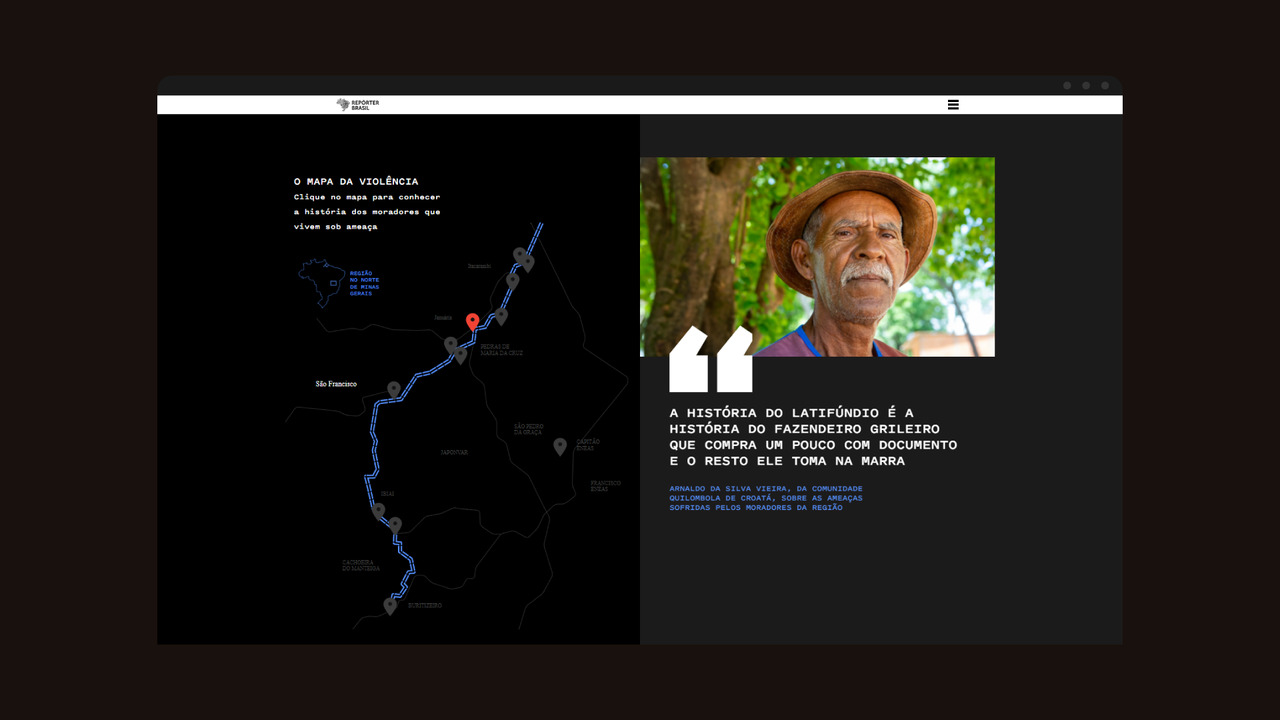Click the 'O MAPA DA VIOLÊNCIA' heading
1280x720 pixels.
click(355, 181)
